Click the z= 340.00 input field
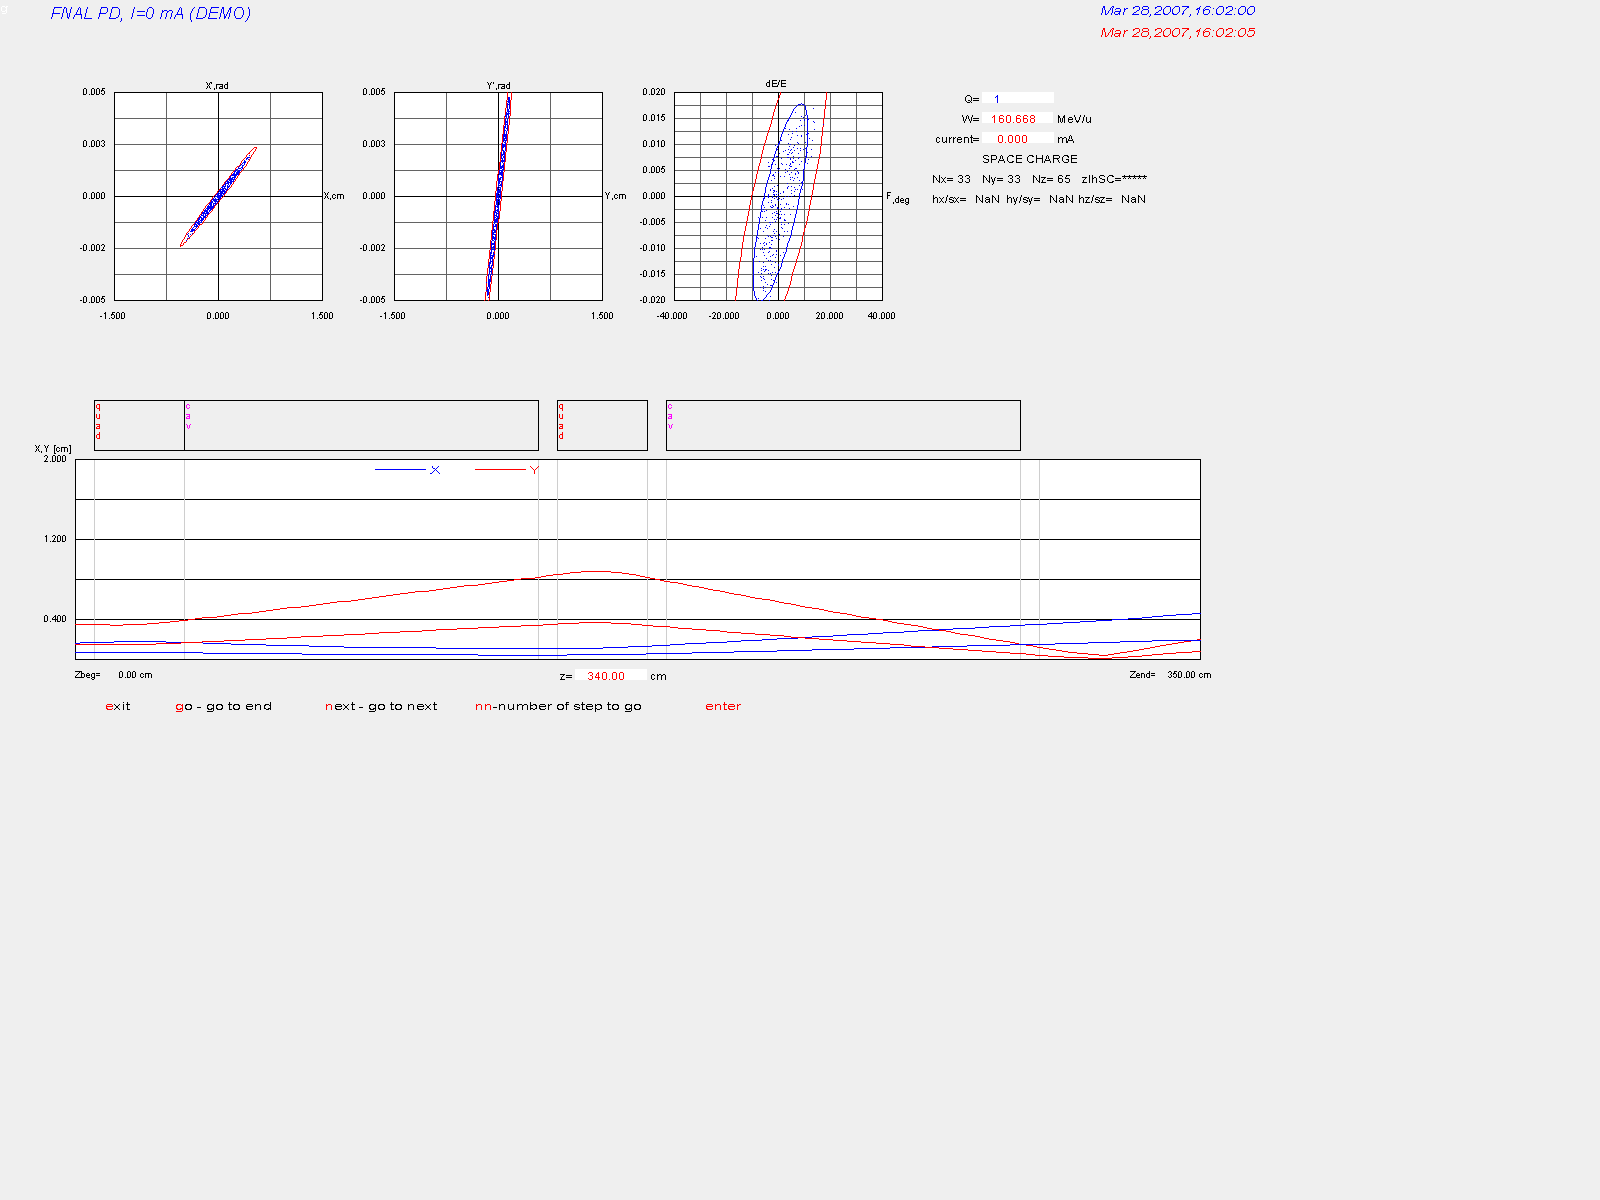This screenshot has width=1600, height=1200. (x=610, y=676)
